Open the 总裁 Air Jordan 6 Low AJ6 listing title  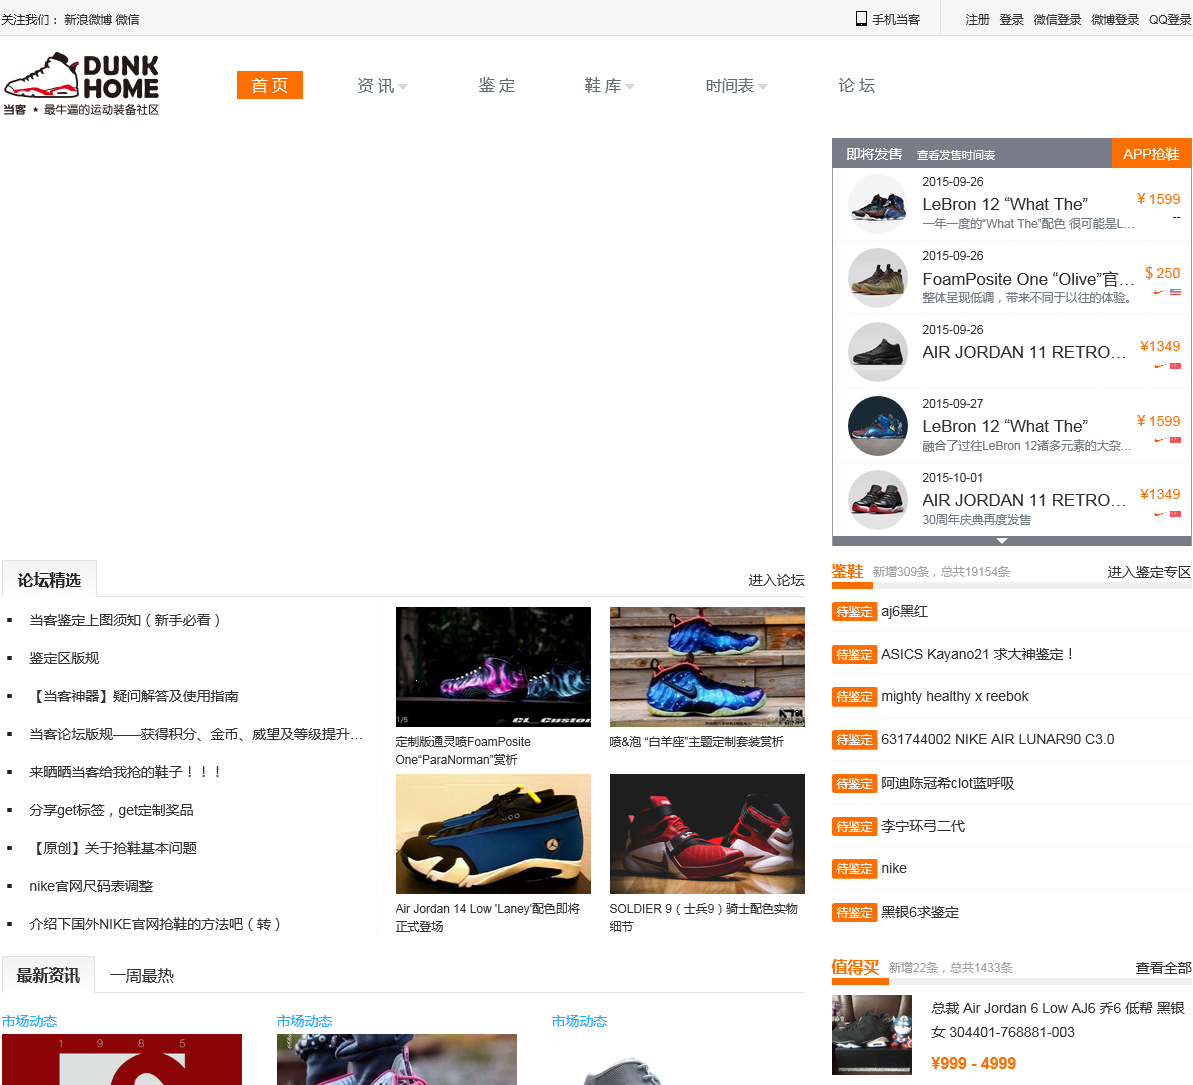pos(1058,1020)
